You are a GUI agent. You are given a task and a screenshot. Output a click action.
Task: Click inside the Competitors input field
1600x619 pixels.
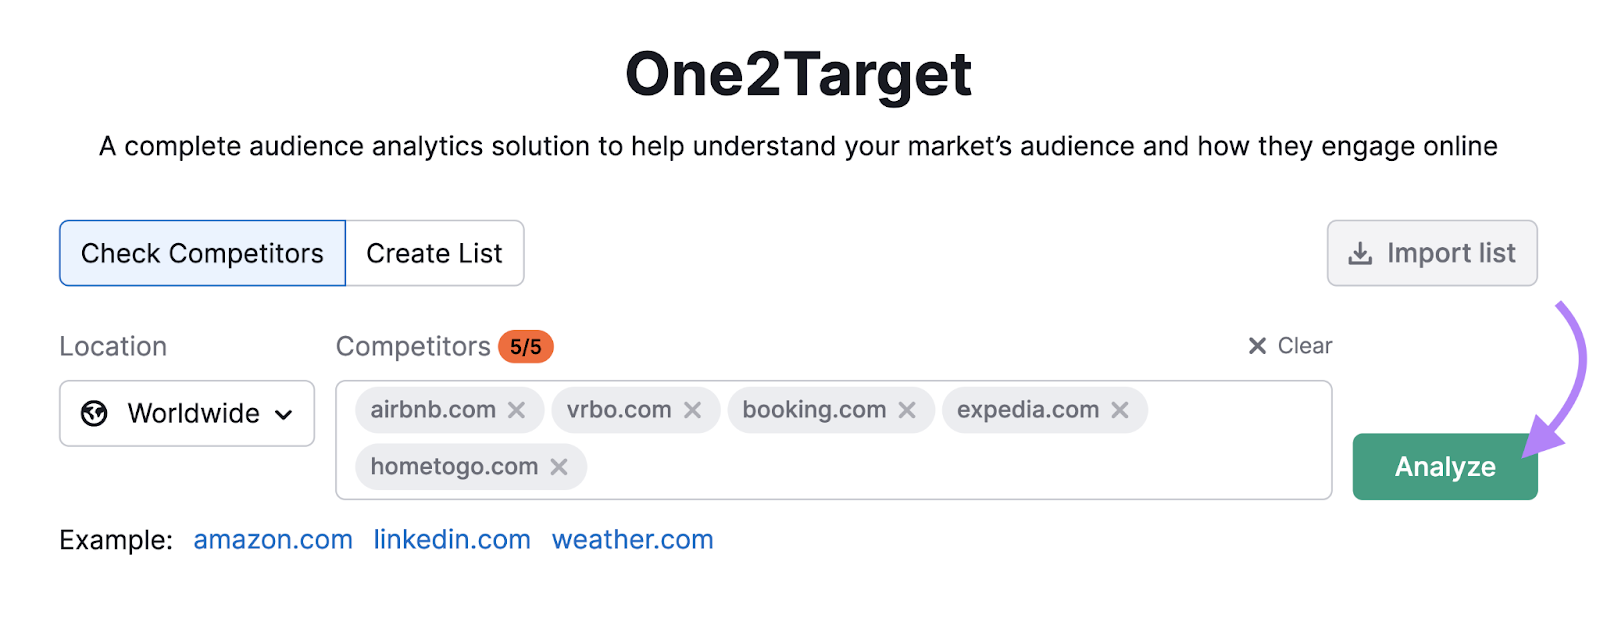(x=900, y=465)
